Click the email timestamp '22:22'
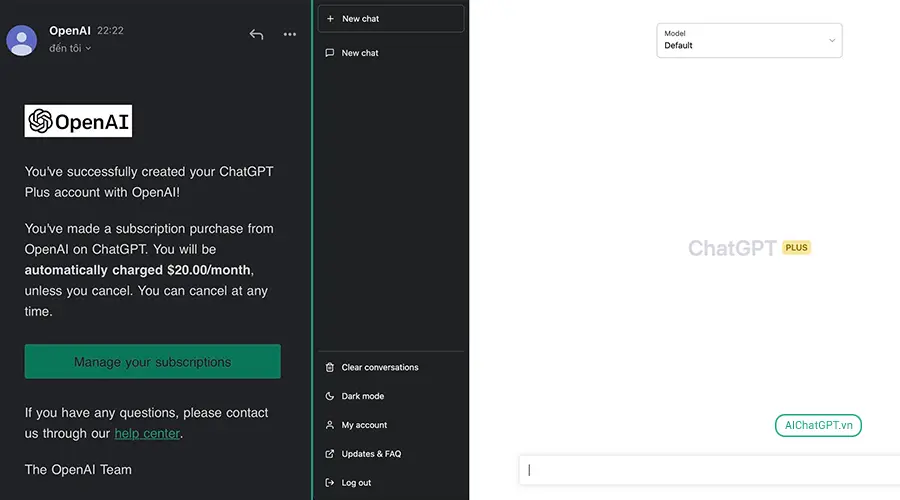 click(x=110, y=30)
